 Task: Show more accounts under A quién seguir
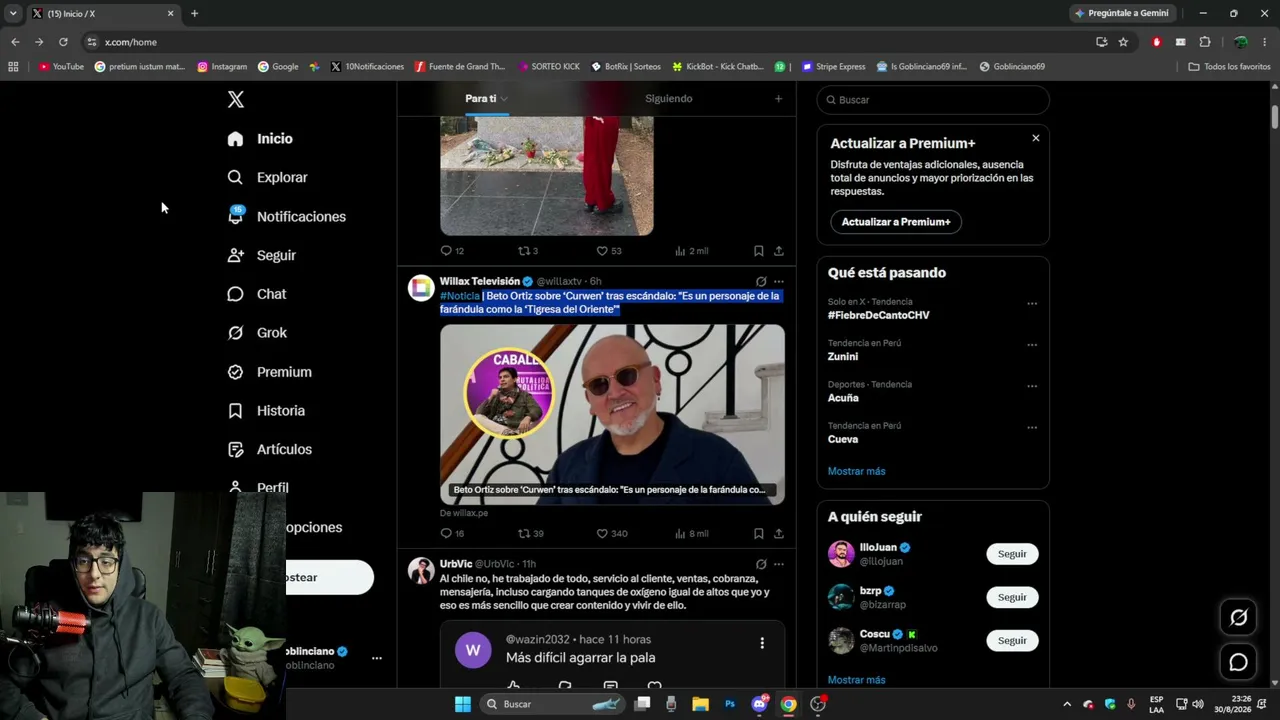[x=856, y=680]
